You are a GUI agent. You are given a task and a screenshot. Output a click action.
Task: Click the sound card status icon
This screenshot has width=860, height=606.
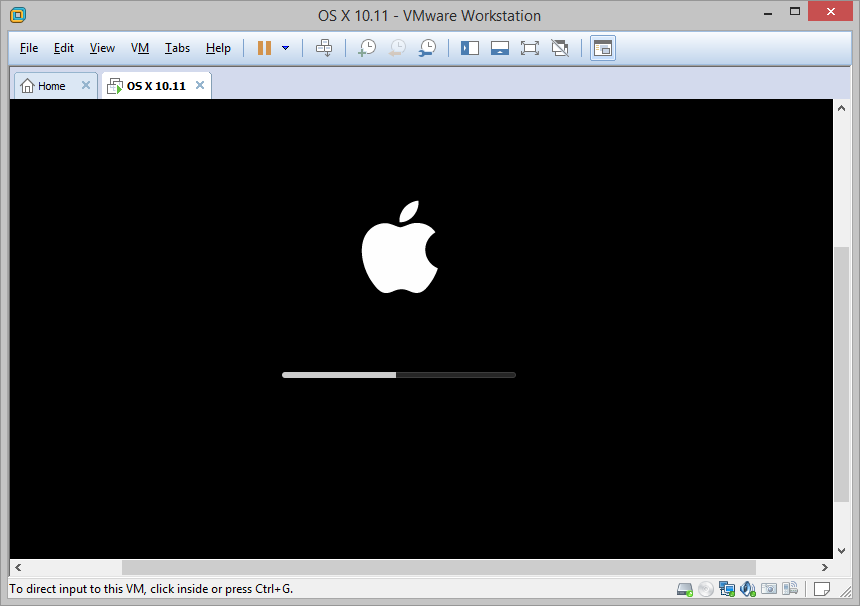(748, 590)
